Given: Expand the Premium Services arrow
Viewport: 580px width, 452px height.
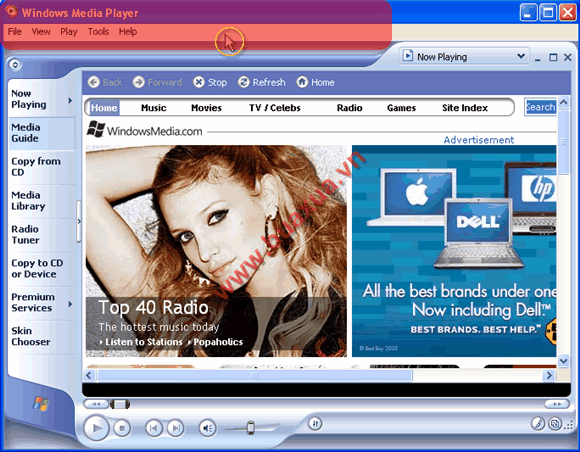Looking at the screenshot, I should [70, 304].
